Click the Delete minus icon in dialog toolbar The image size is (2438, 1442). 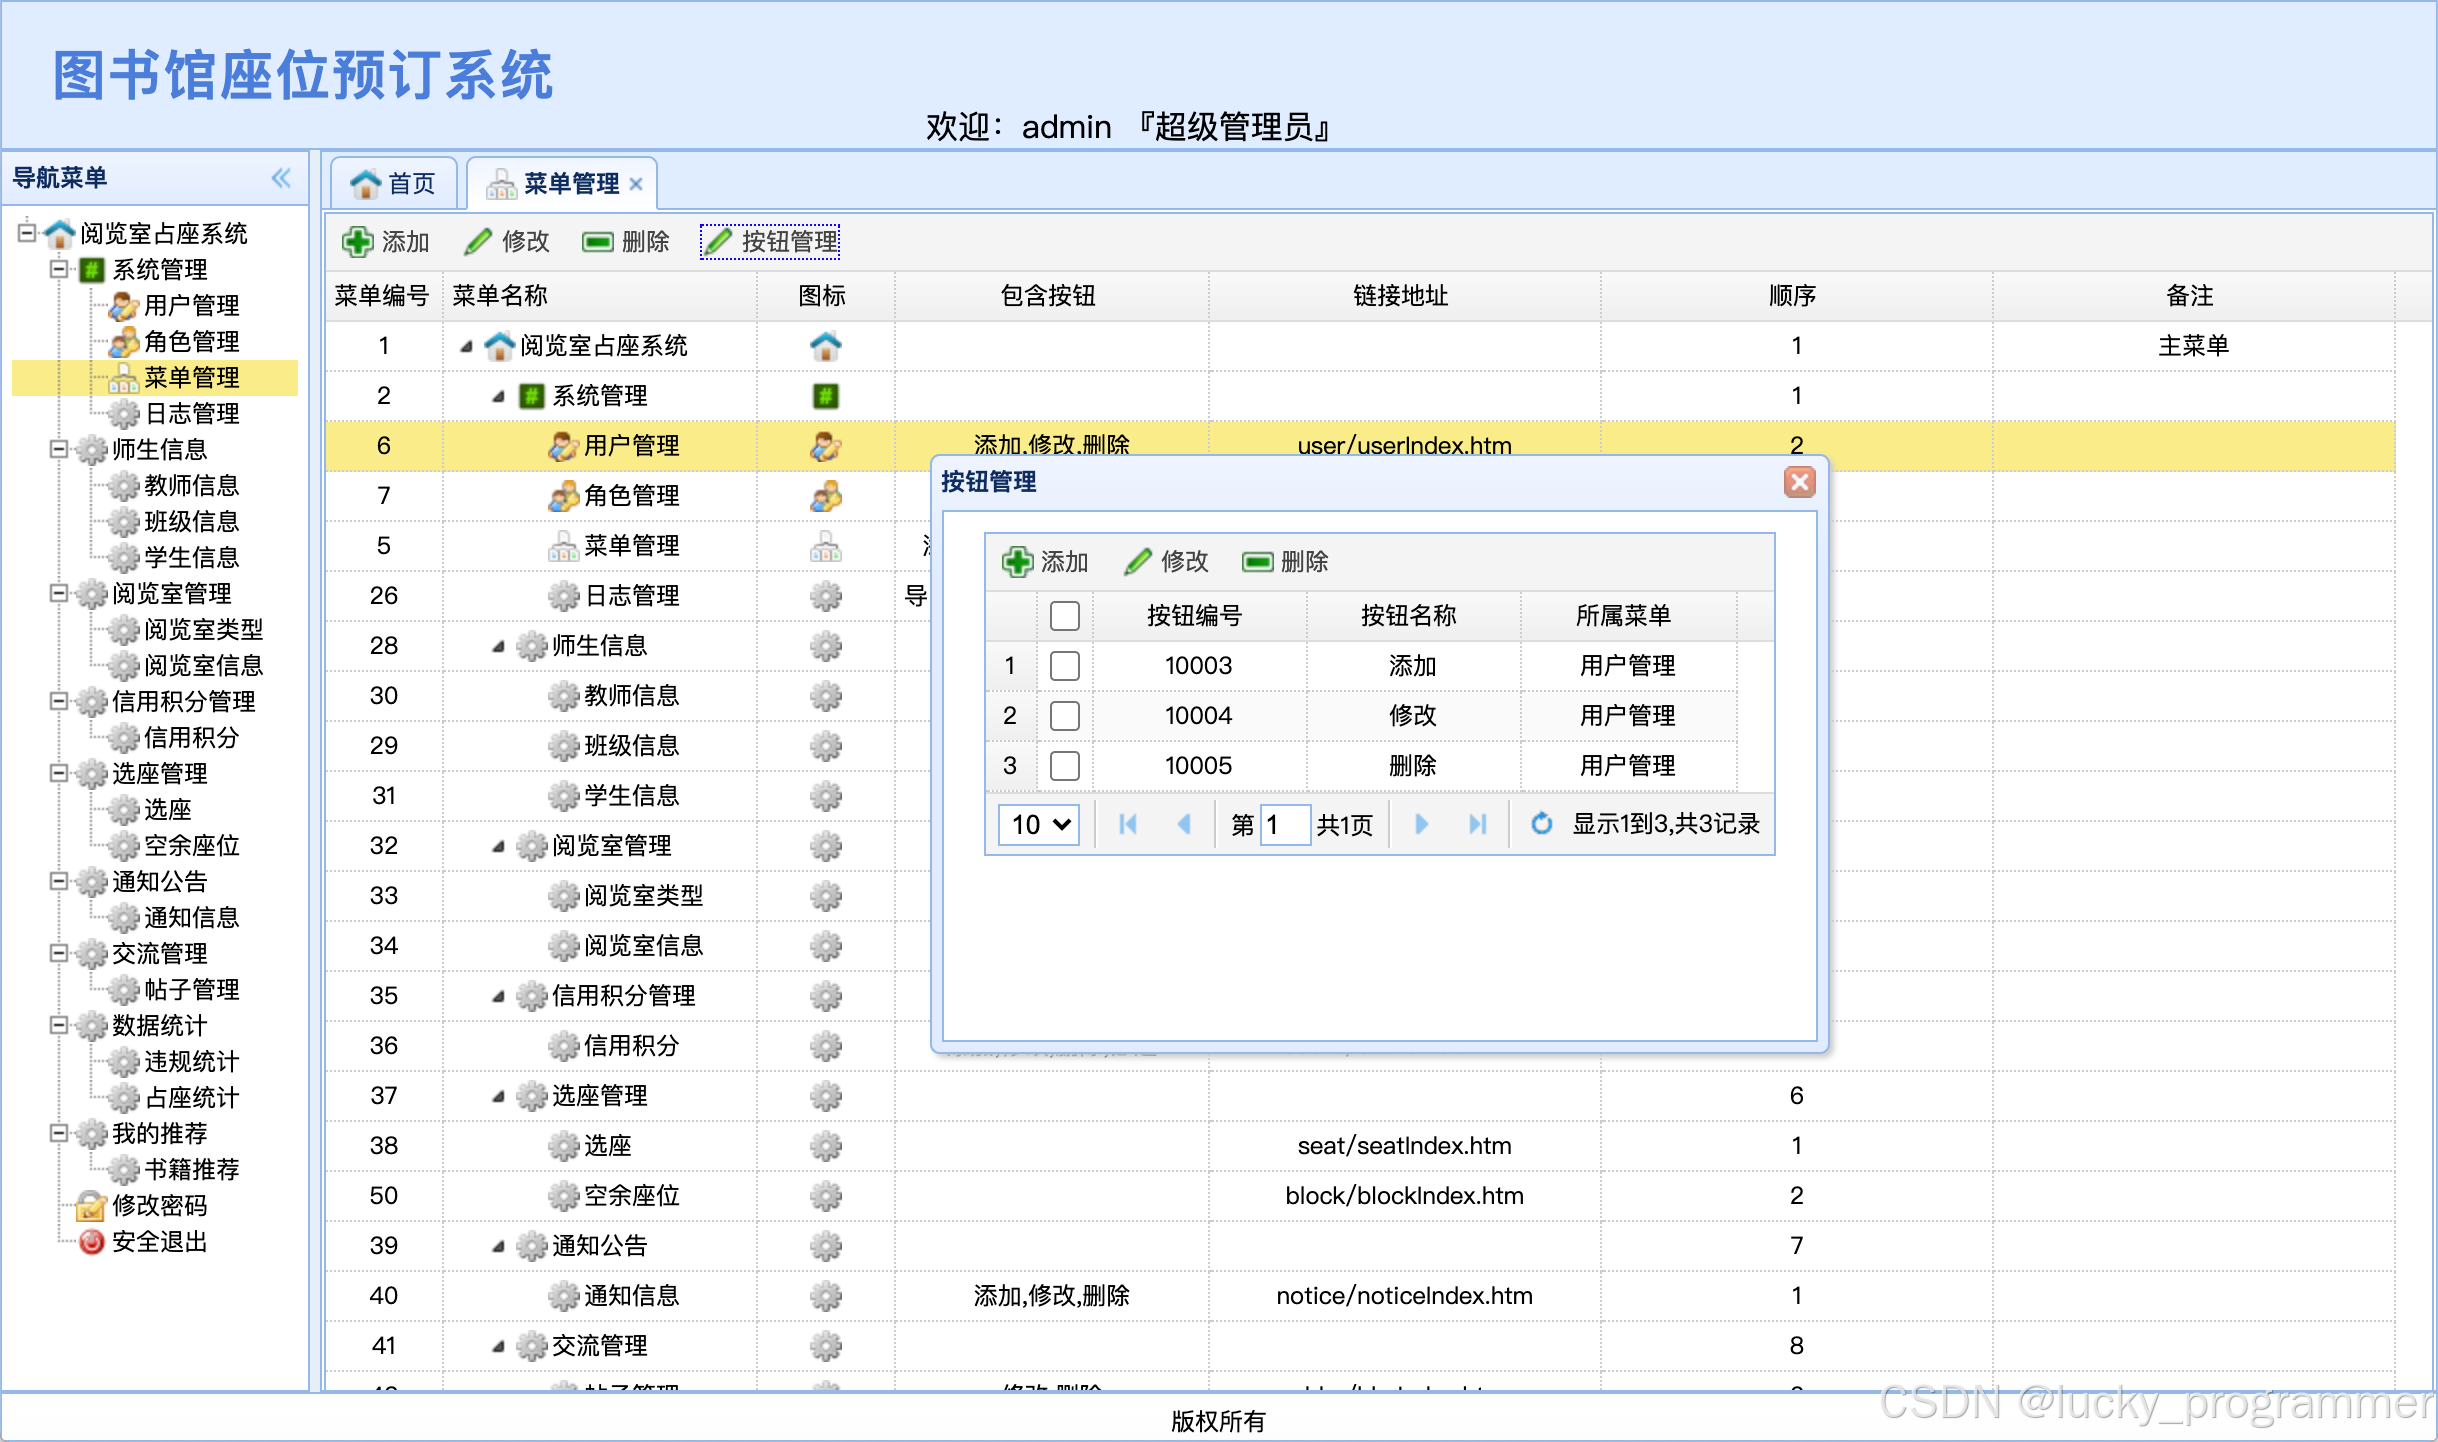[x=1257, y=562]
